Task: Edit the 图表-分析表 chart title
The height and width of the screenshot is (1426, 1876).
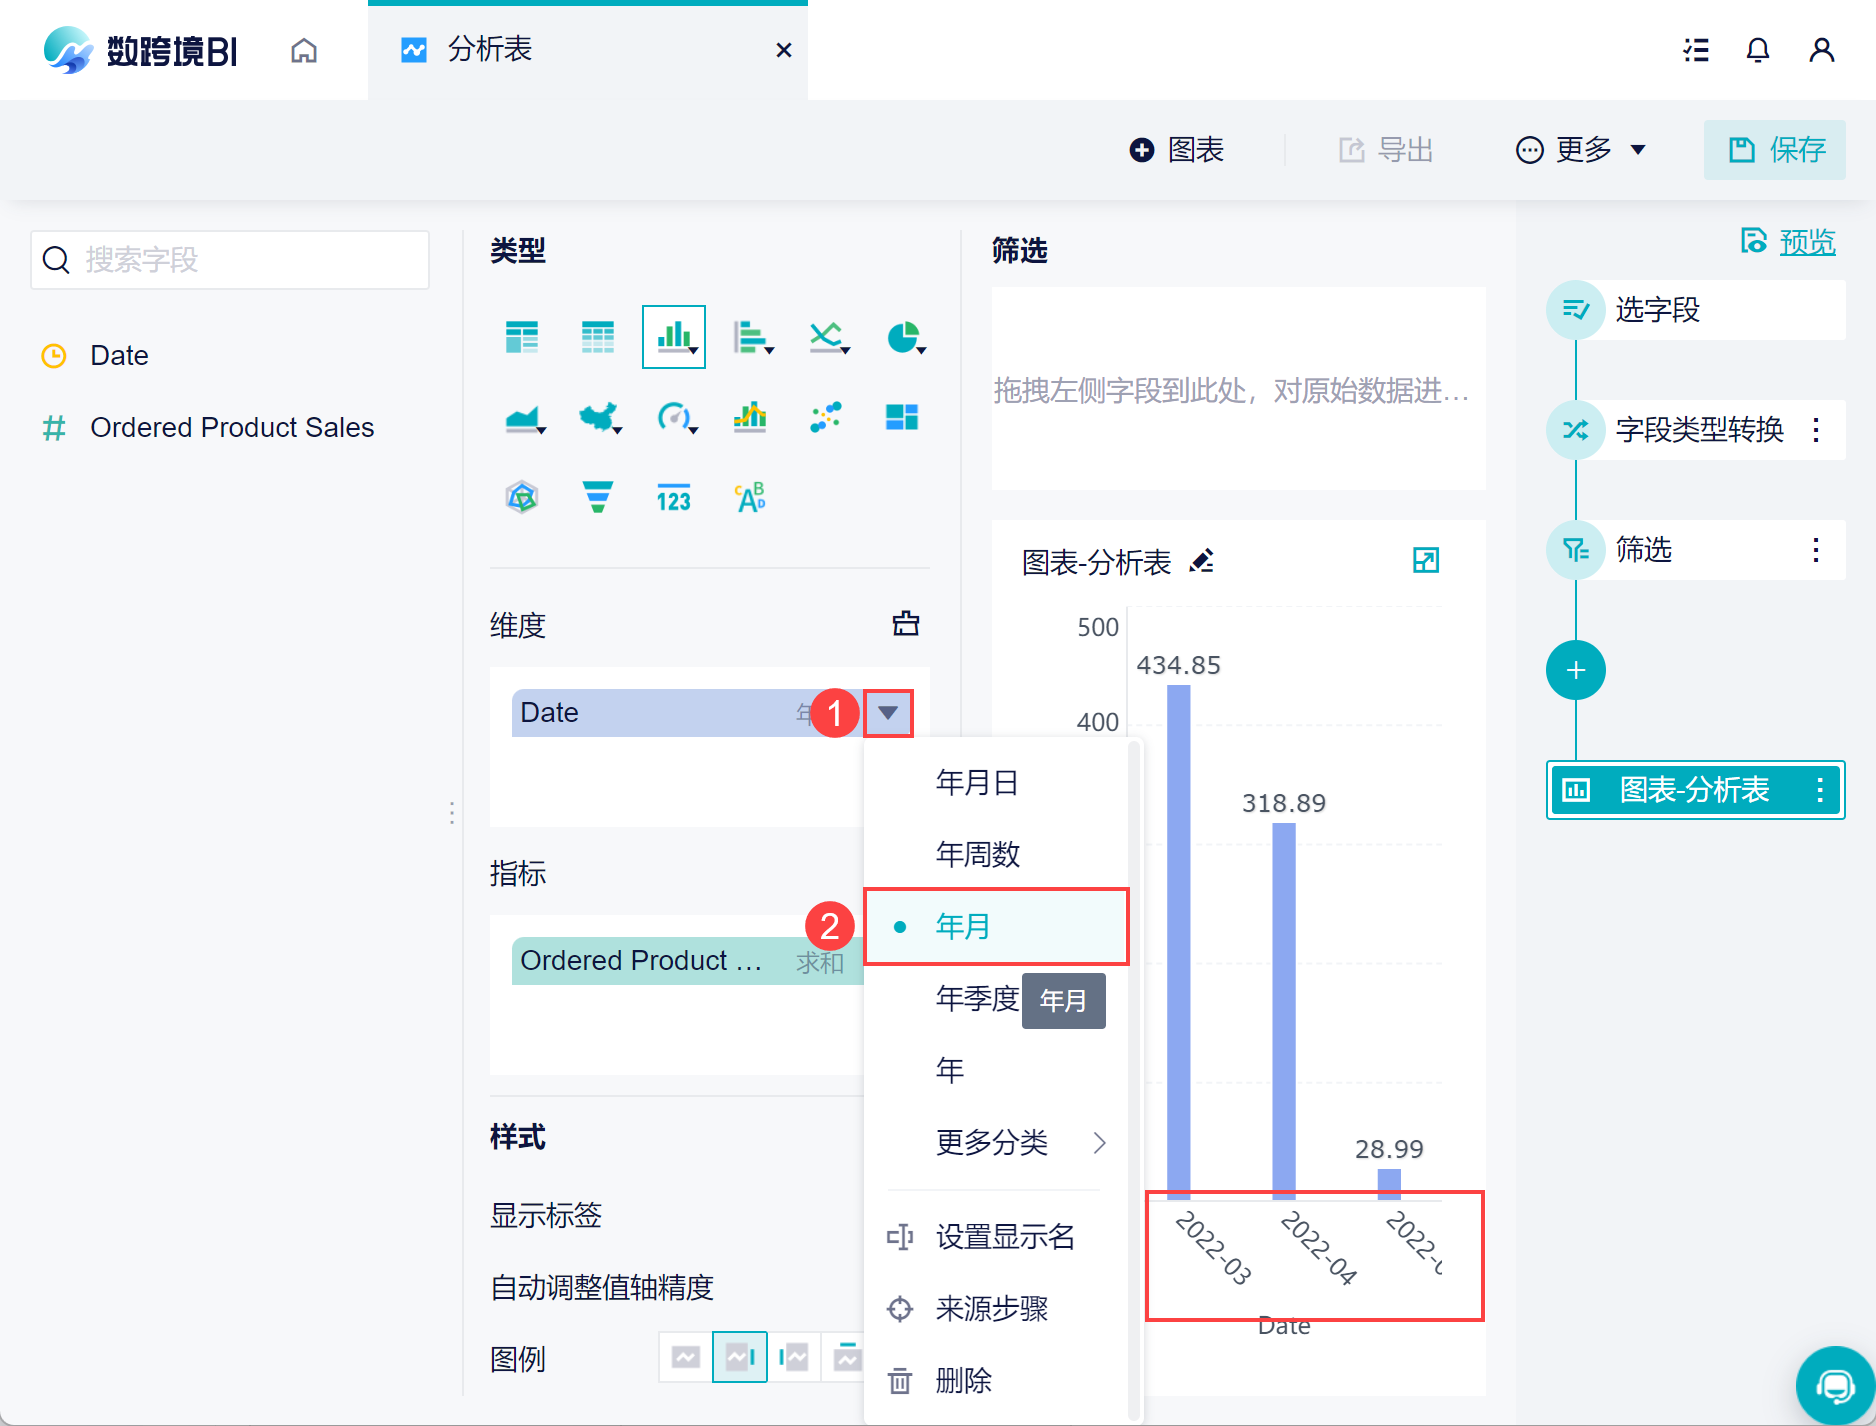Action: click(1202, 561)
